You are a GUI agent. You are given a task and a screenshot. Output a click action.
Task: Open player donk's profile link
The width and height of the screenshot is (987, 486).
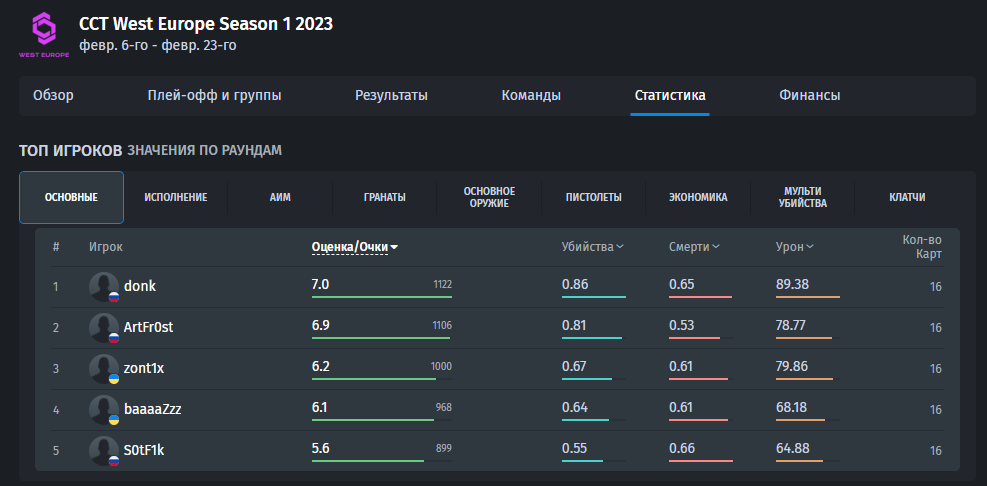coord(140,286)
